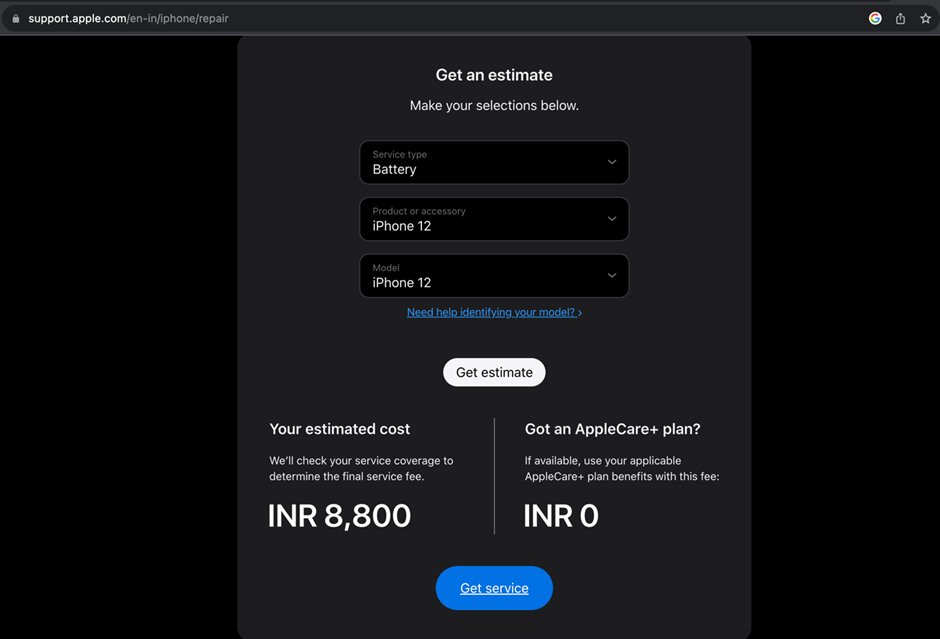This screenshot has height=639, width=940.
Task: Click the chevron arrow beside Battery
Action: (x=611, y=162)
